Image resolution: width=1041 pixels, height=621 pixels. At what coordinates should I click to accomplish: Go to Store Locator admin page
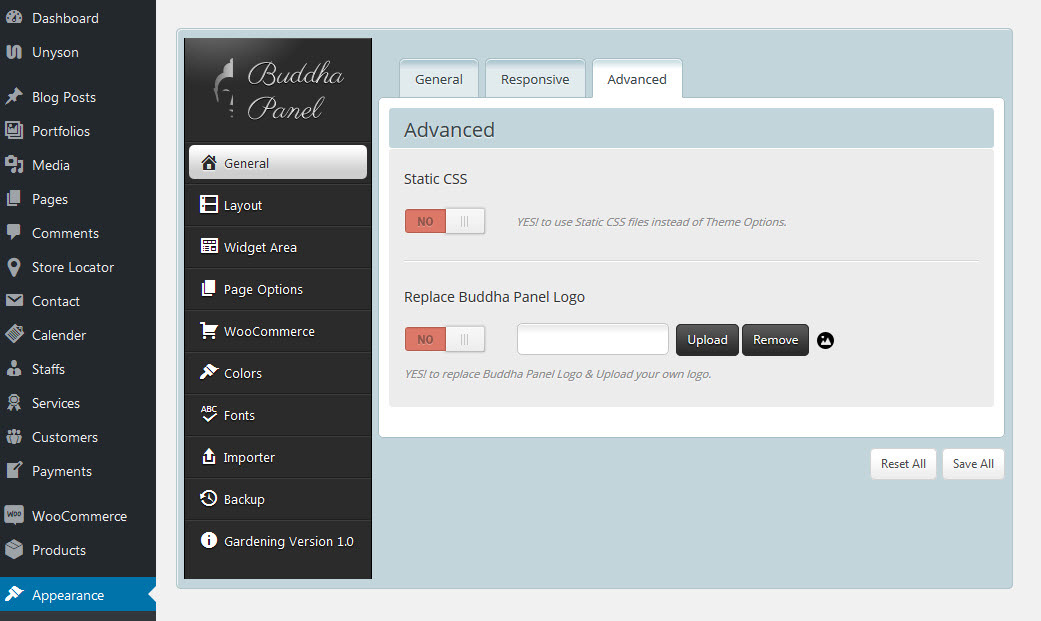[x=78, y=267]
